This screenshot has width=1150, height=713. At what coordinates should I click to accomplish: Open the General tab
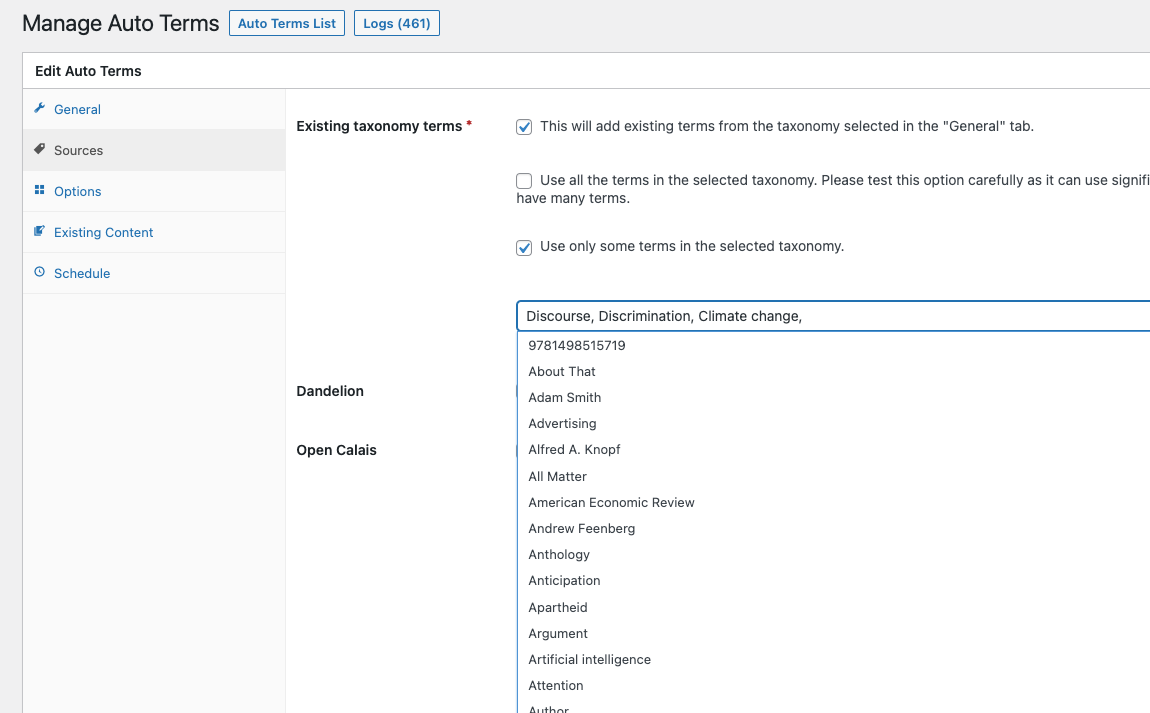pyautogui.click(x=77, y=109)
